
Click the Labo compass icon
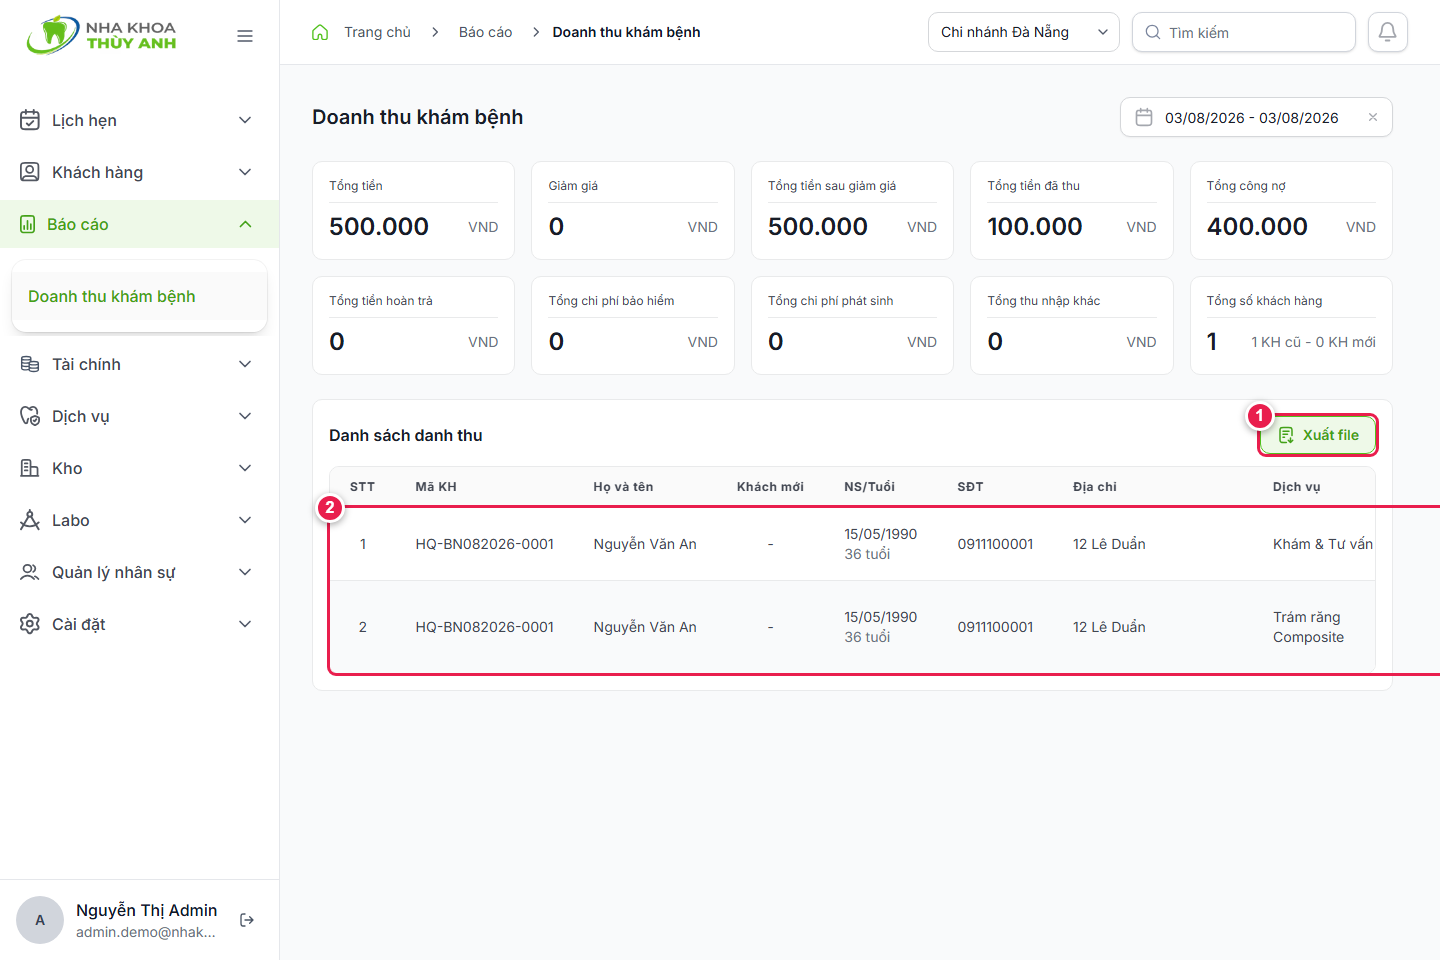tap(30, 520)
